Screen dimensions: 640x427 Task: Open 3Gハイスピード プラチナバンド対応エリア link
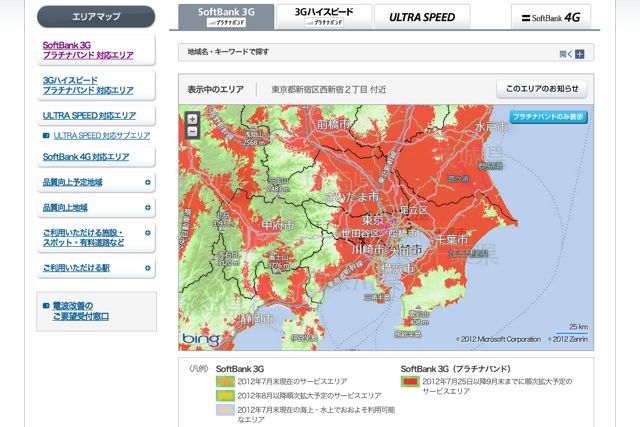point(88,85)
